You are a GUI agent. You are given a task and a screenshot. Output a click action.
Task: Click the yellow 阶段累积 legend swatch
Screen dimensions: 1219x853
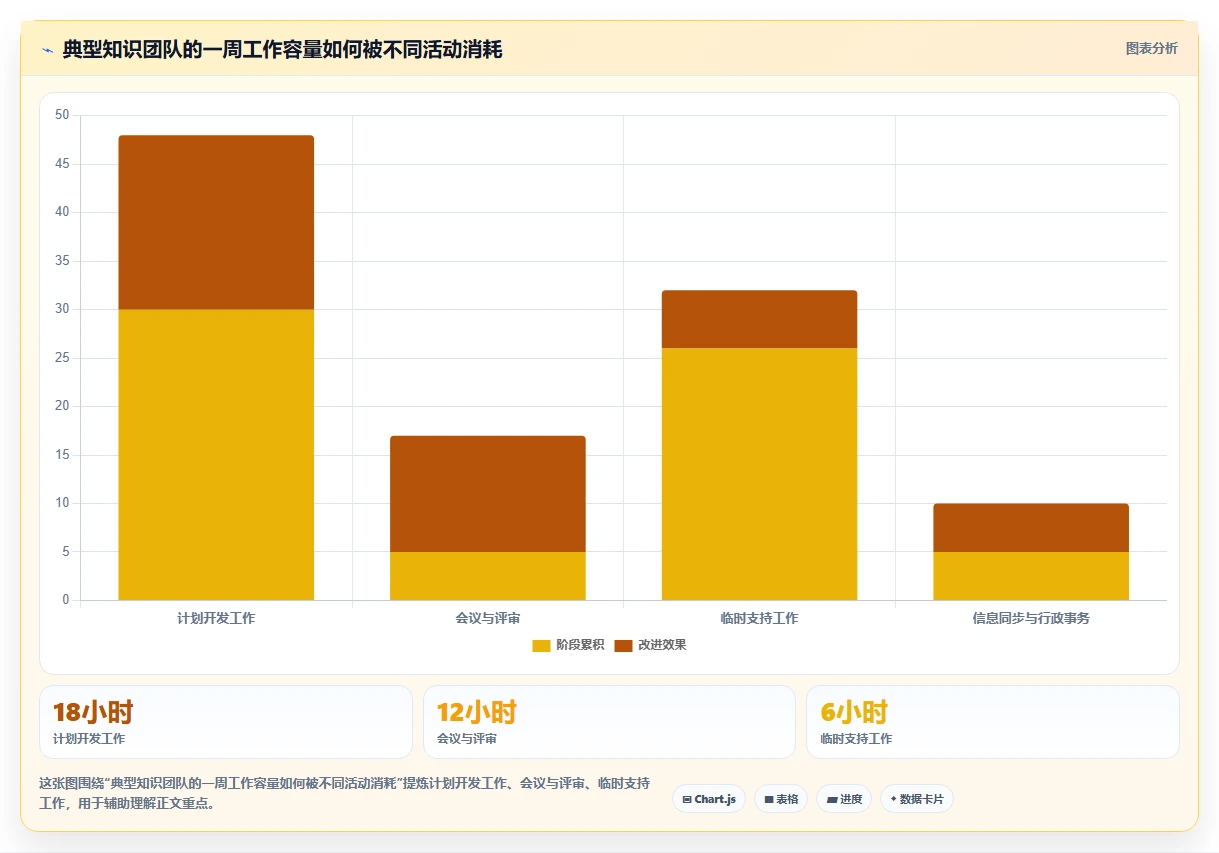[541, 645]
